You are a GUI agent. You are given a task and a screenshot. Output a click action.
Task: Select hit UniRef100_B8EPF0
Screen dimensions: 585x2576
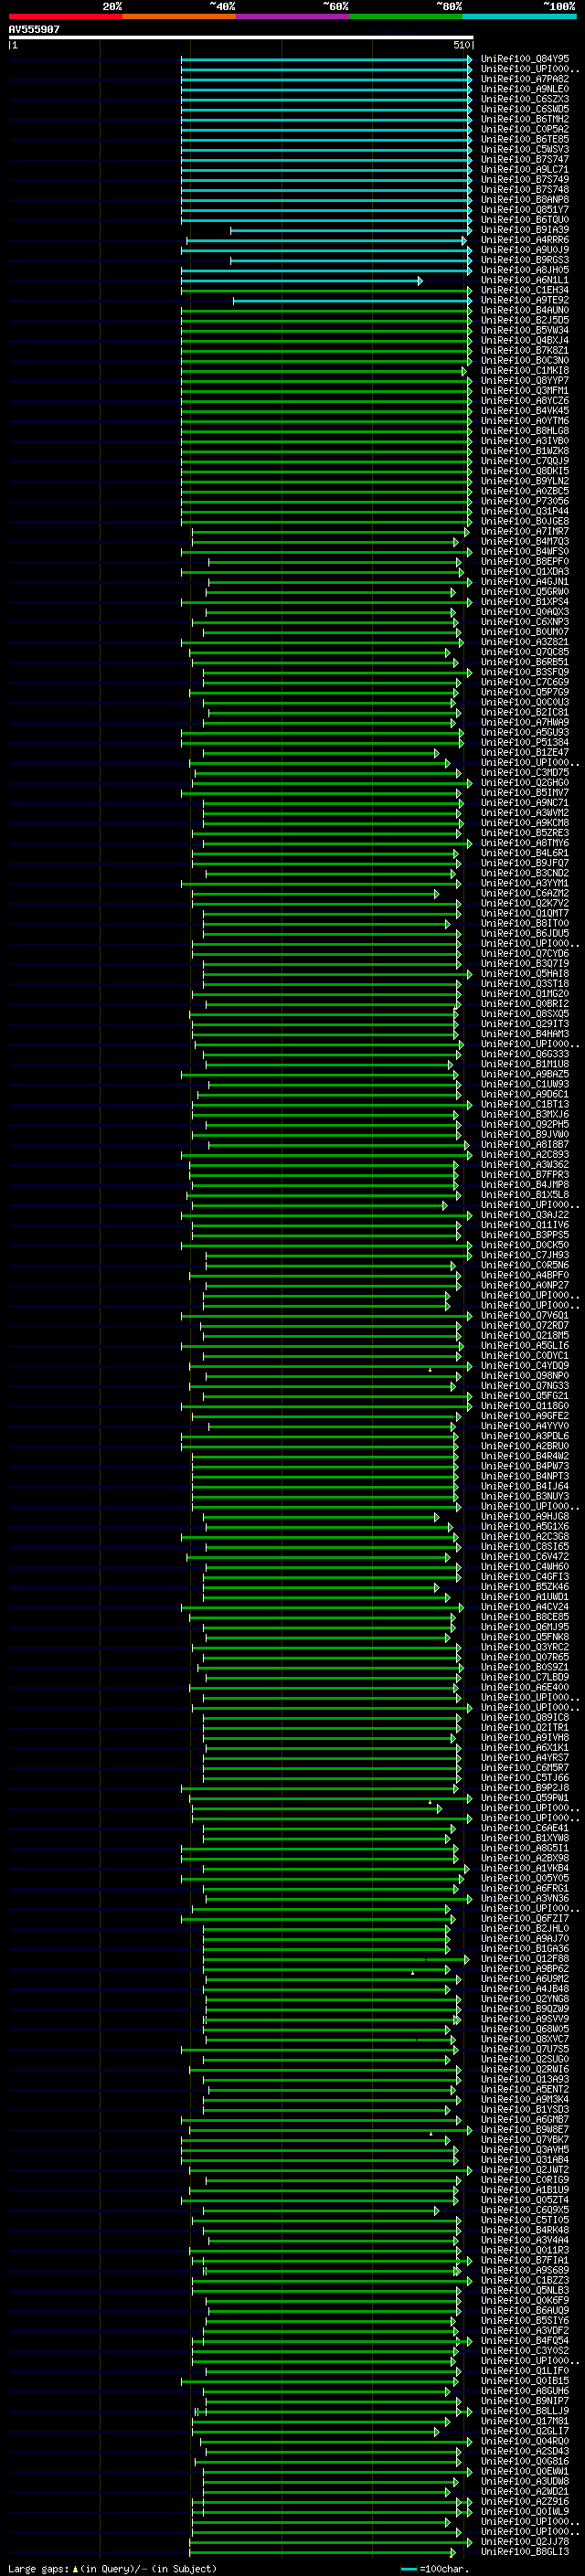(525, 562)
